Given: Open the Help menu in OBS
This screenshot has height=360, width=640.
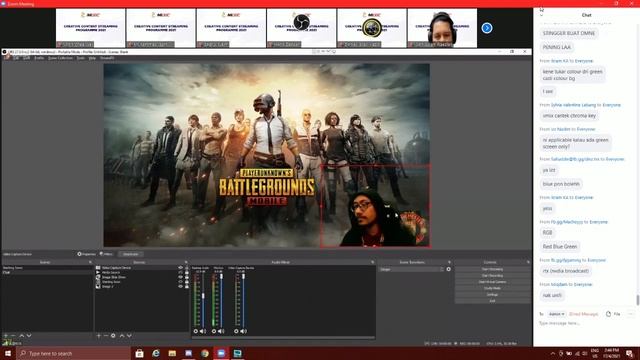Looking at the screenshot, I should (92, 58).
